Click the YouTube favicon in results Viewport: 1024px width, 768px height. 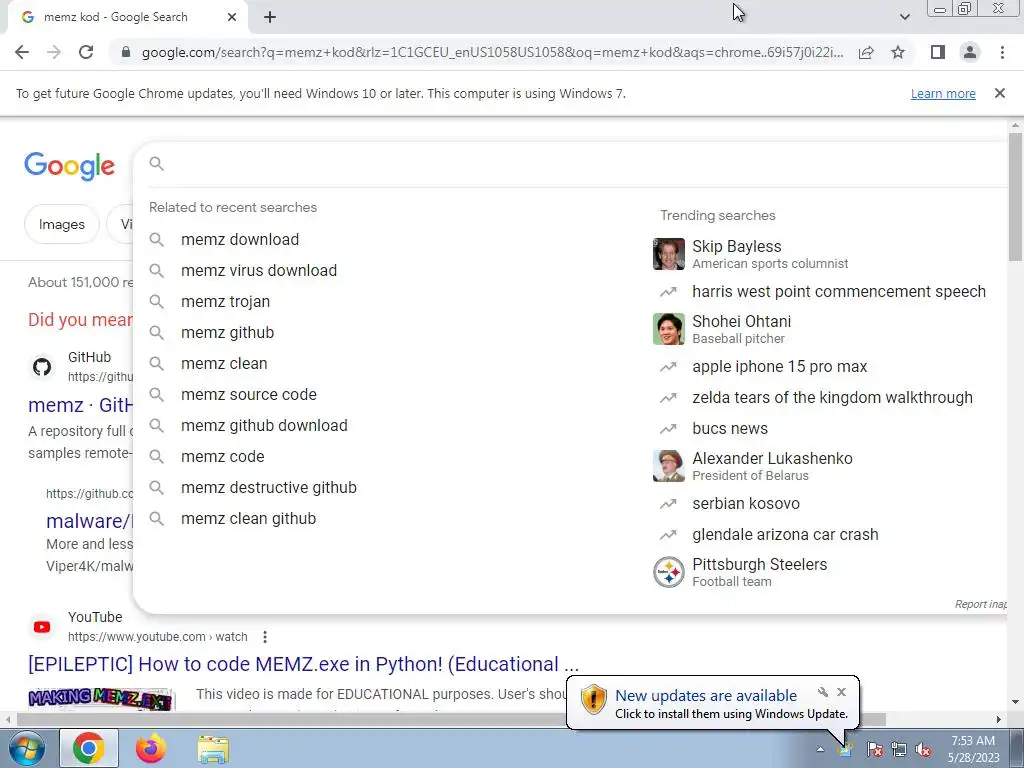[x=42, y=627]
